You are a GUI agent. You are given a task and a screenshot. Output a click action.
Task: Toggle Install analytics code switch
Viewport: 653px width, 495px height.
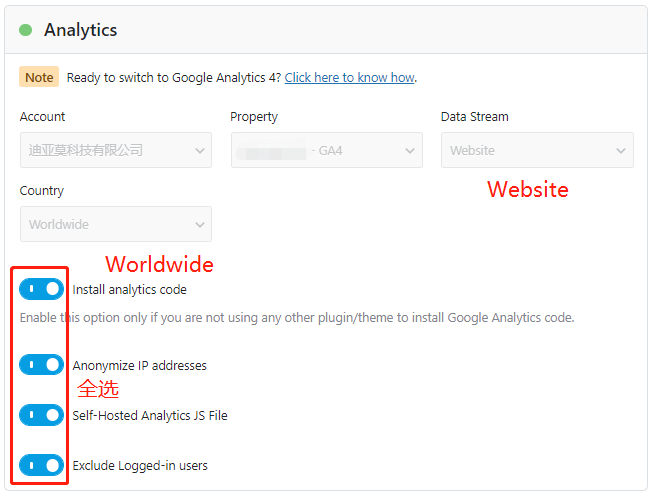[42, 289]
